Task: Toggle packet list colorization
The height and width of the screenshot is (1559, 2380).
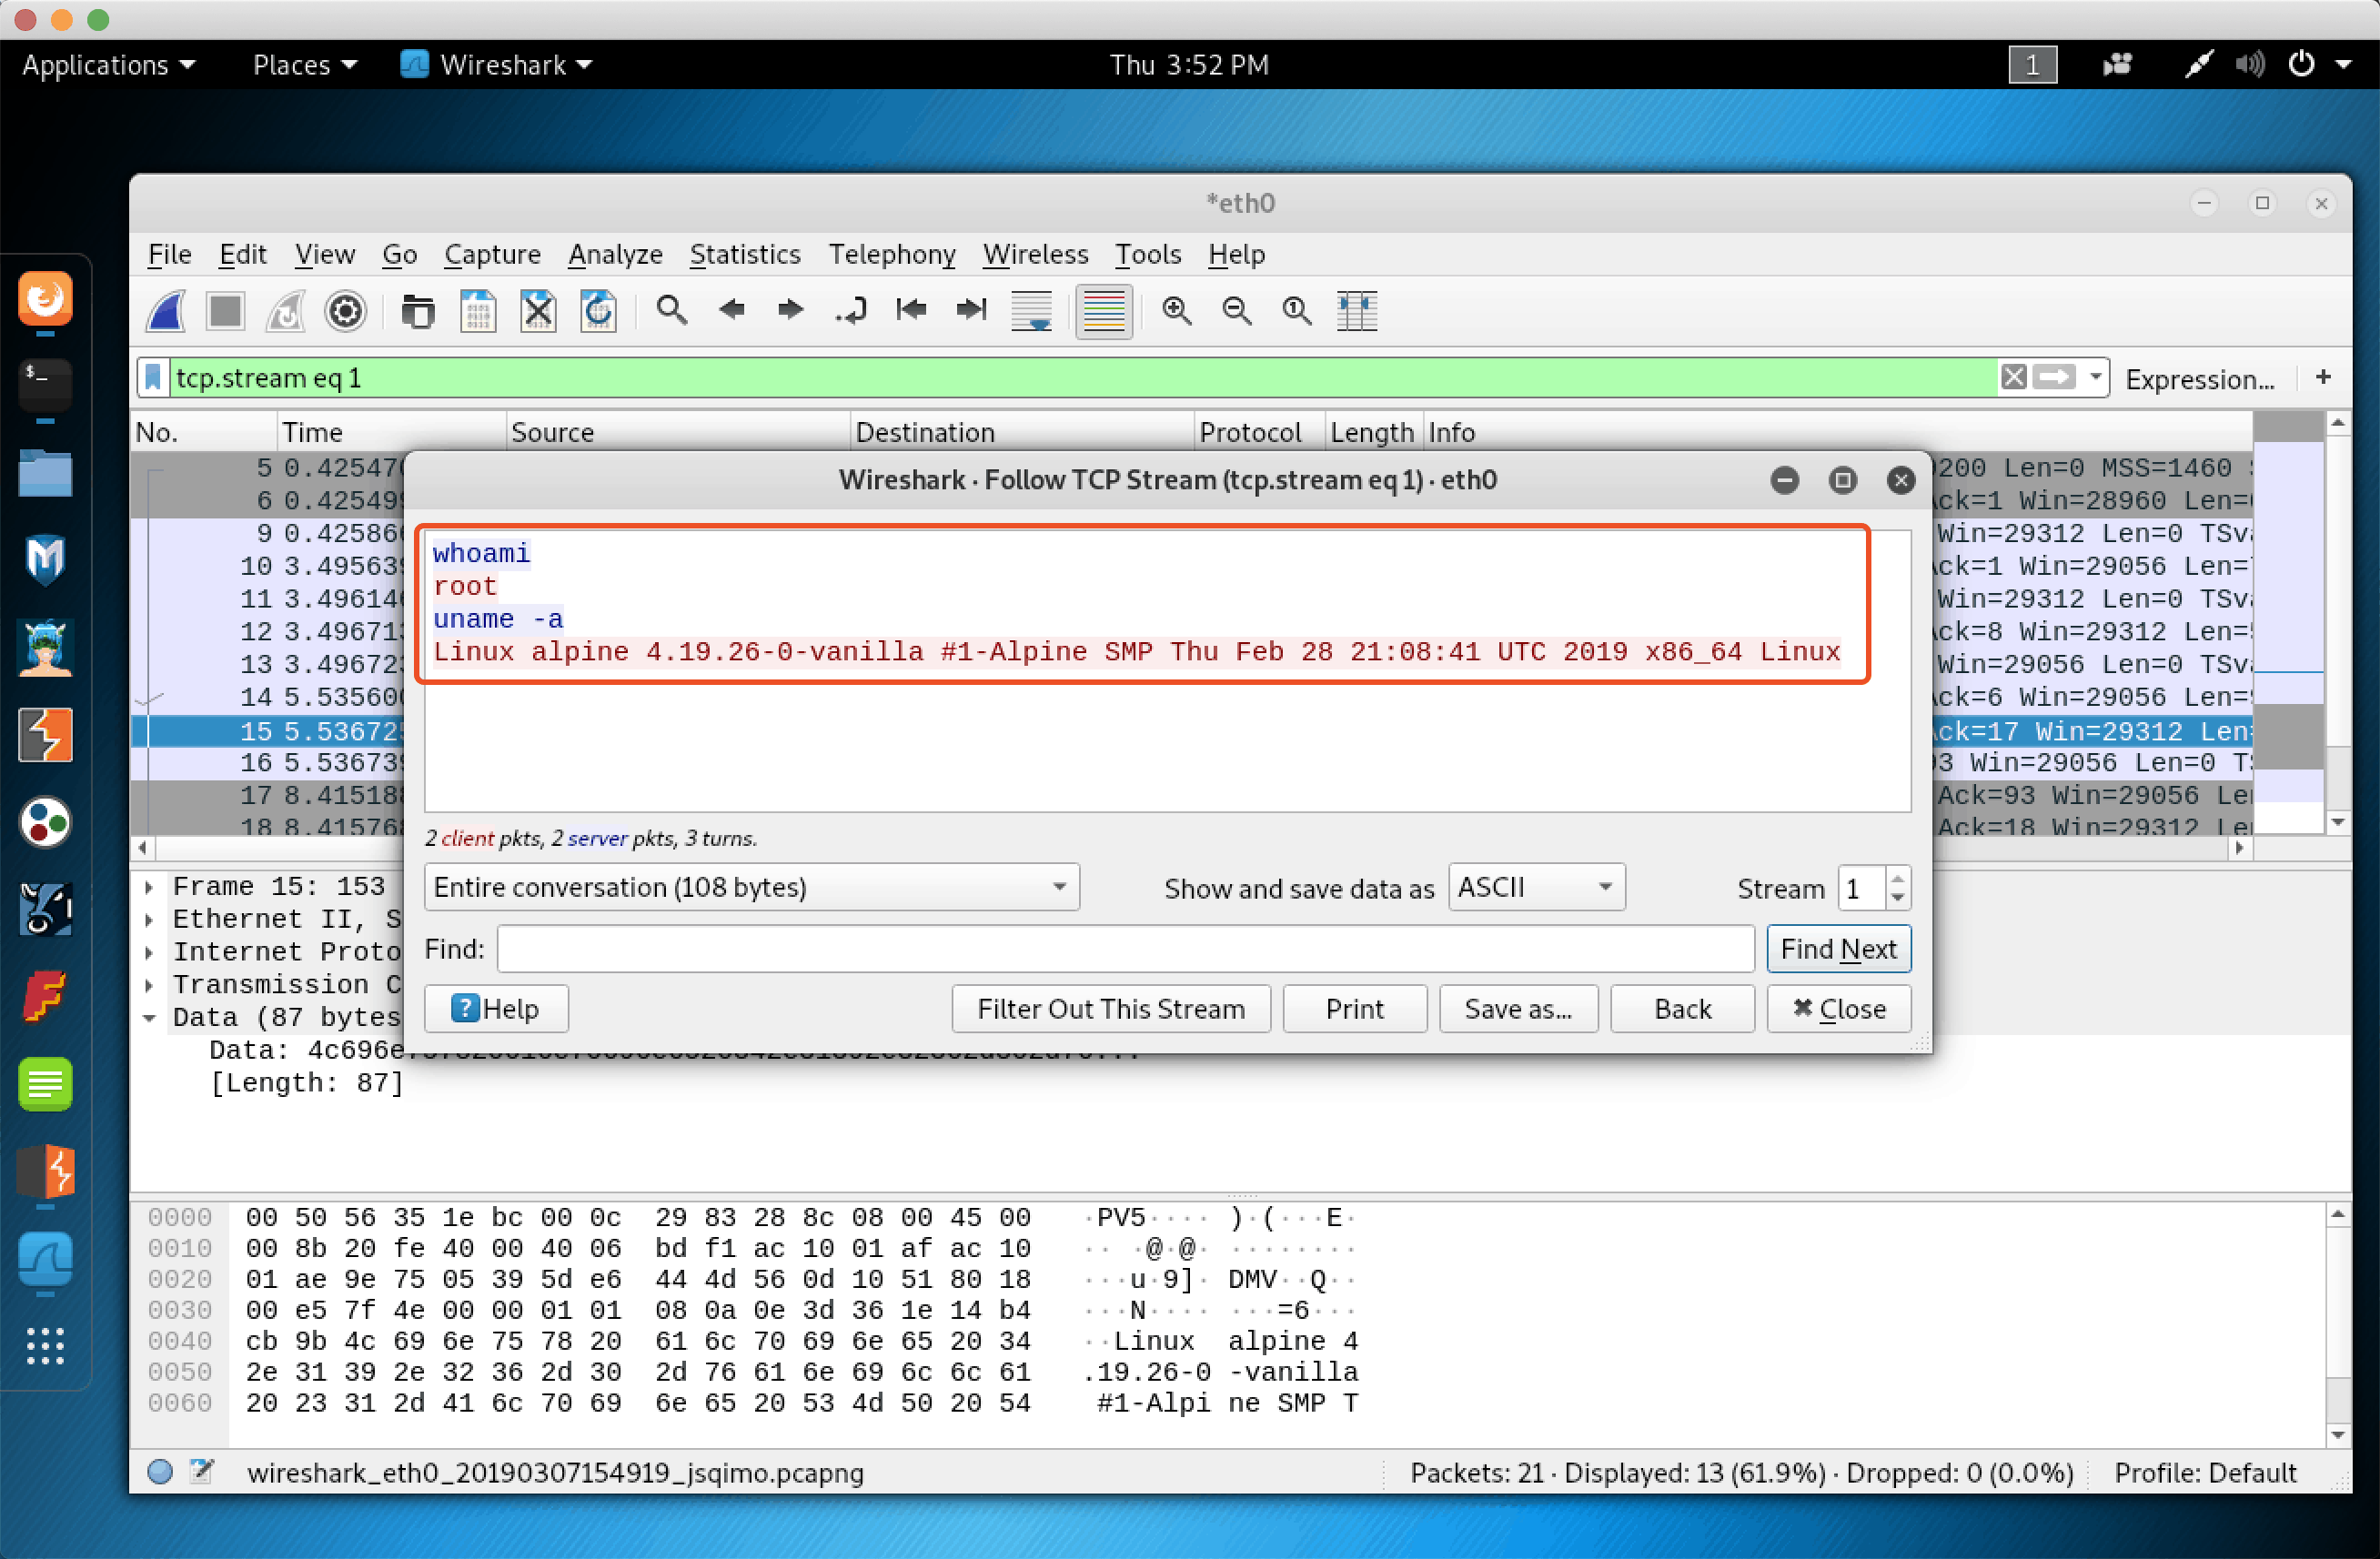Action: point(1104,311)
